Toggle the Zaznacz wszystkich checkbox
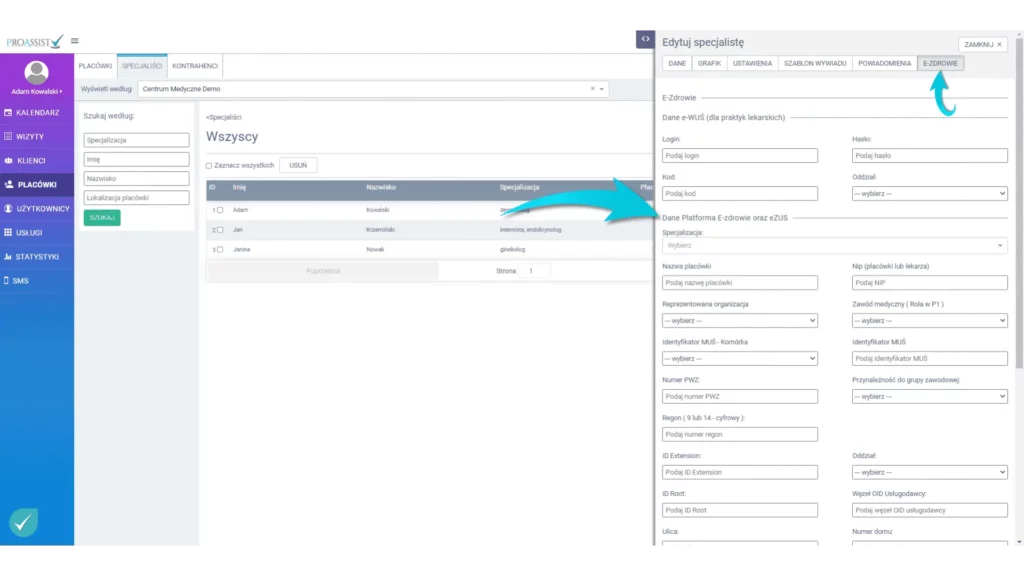 pyautogui.click(x=209, y=165)
